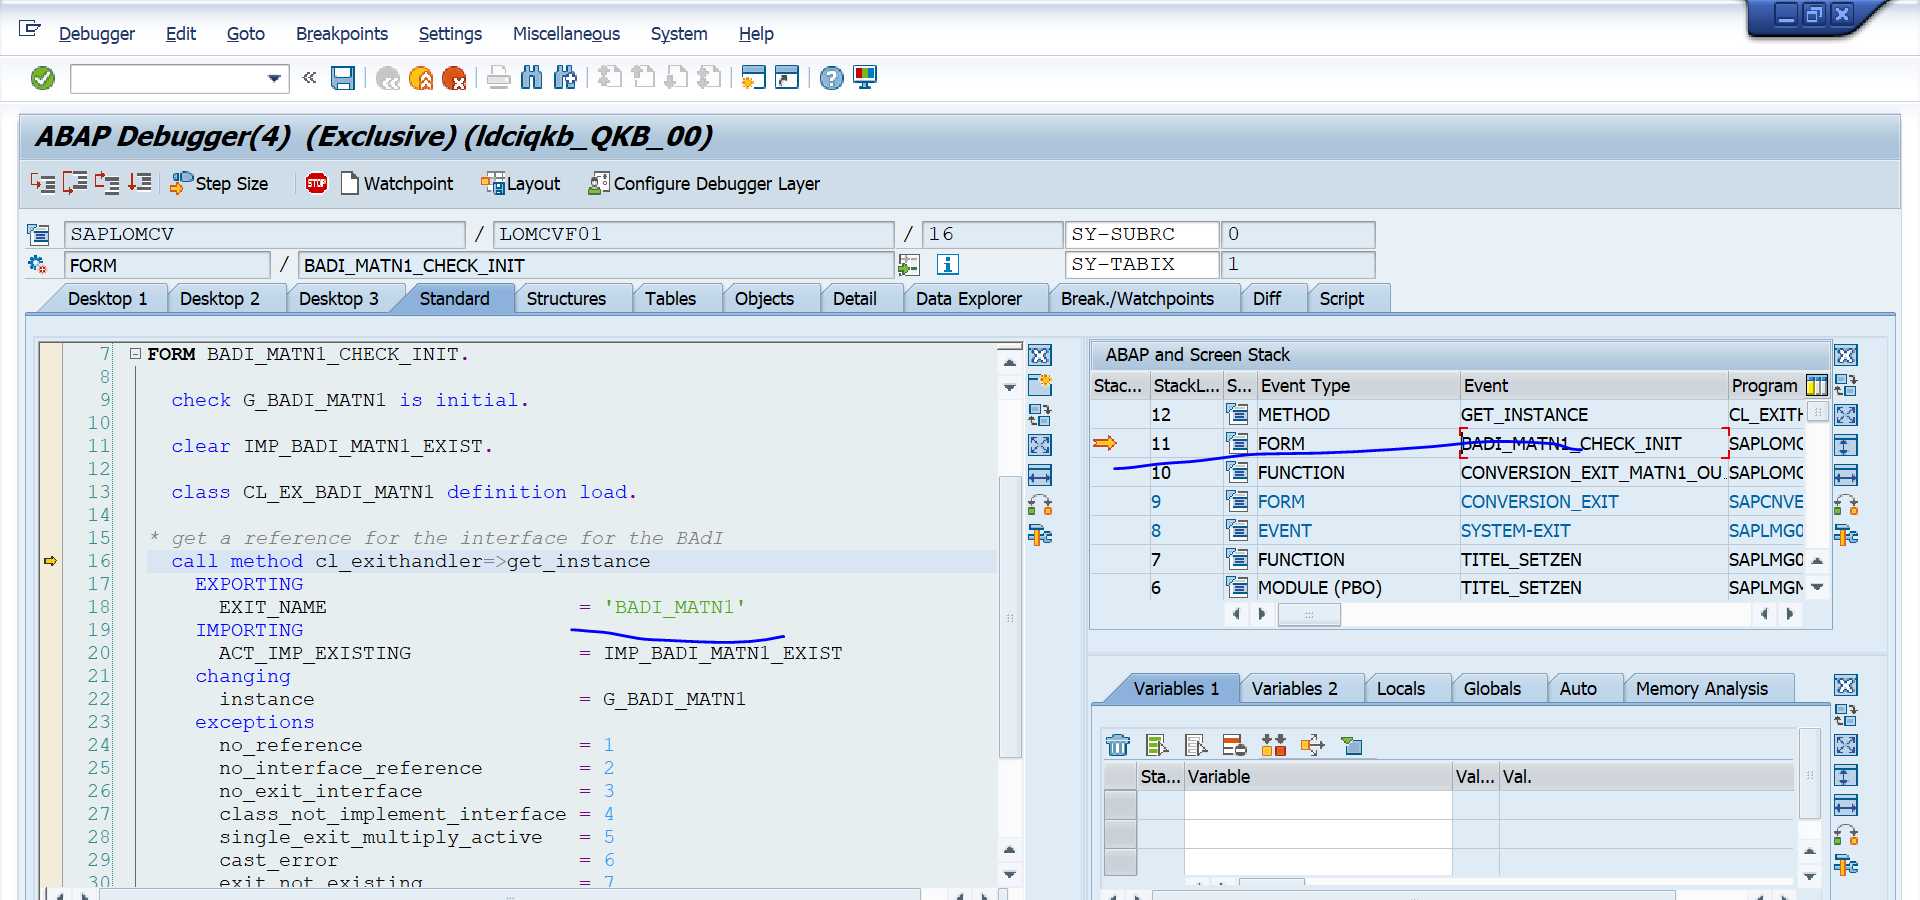Click Configure Debugger Layer button
The height and width of the screenshot is (900, 1920).
pyautogui.click(x=704, y=184)
